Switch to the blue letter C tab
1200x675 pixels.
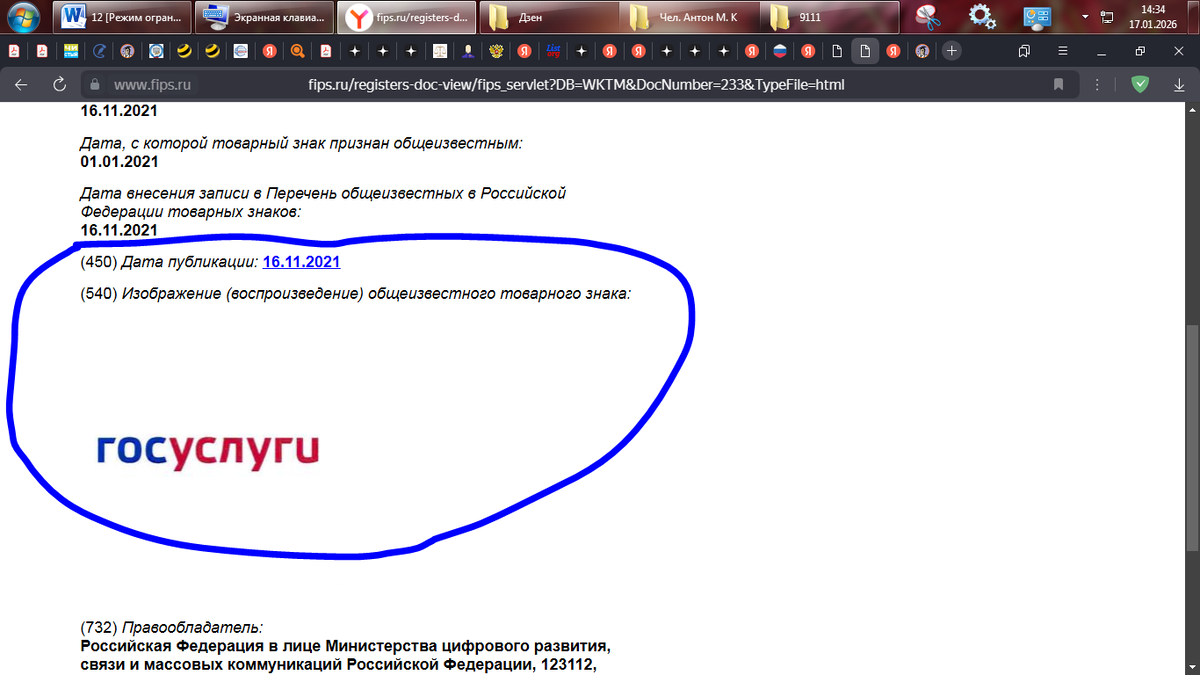(100, 50)
